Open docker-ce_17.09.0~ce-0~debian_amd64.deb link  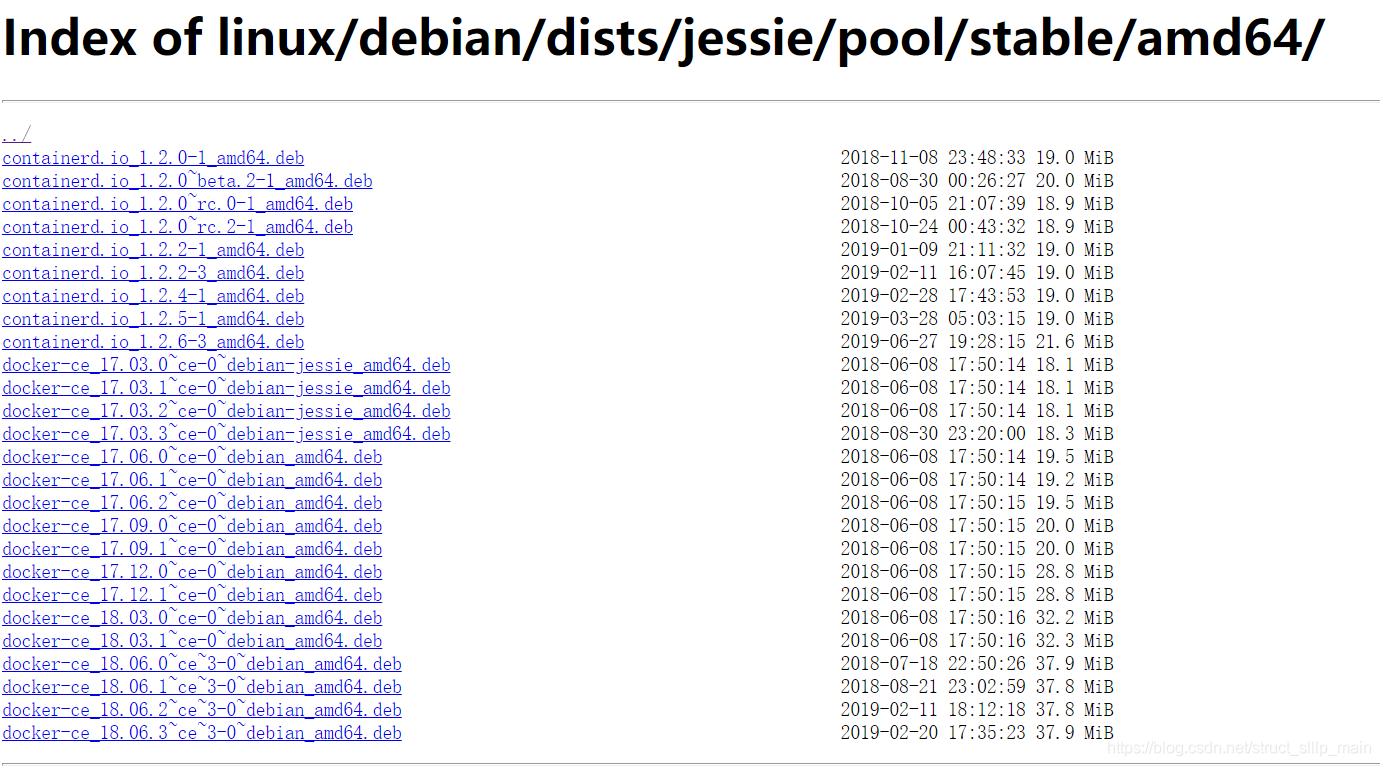[x=192, y=526]
